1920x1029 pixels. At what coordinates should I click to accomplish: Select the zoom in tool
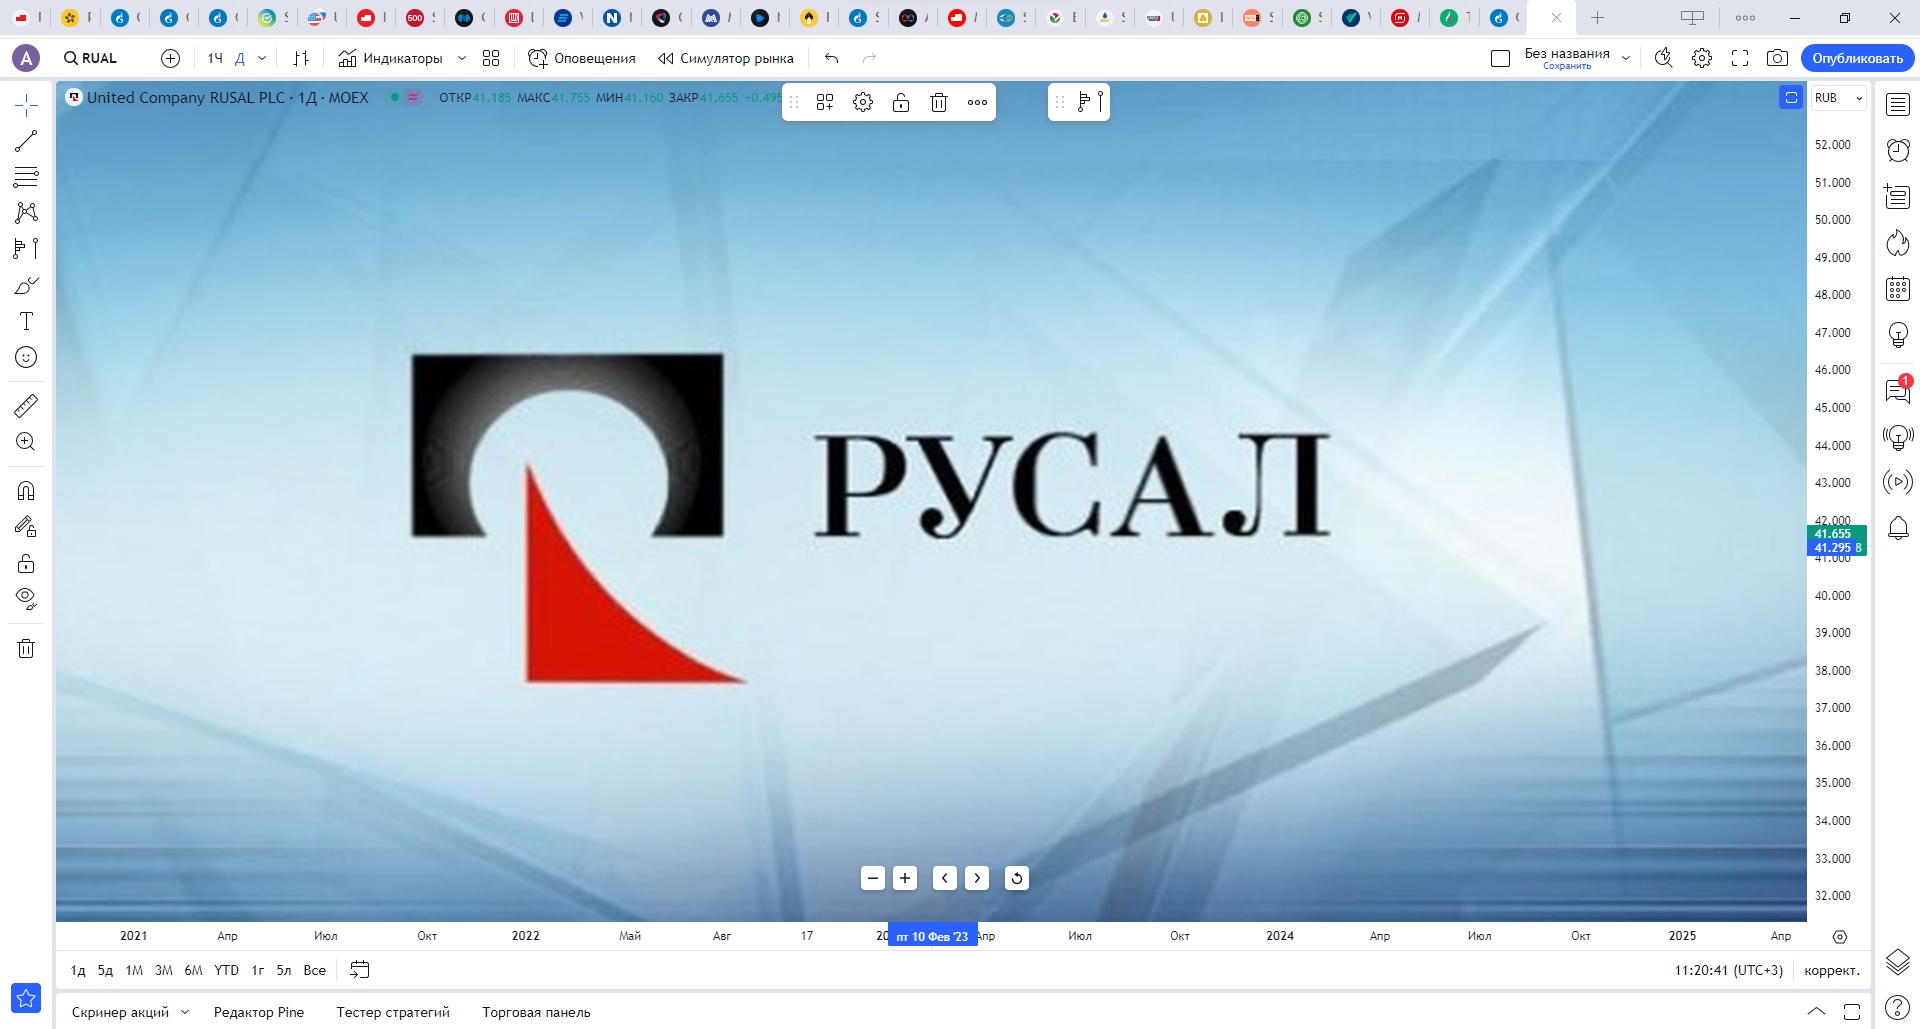[26, 442]
